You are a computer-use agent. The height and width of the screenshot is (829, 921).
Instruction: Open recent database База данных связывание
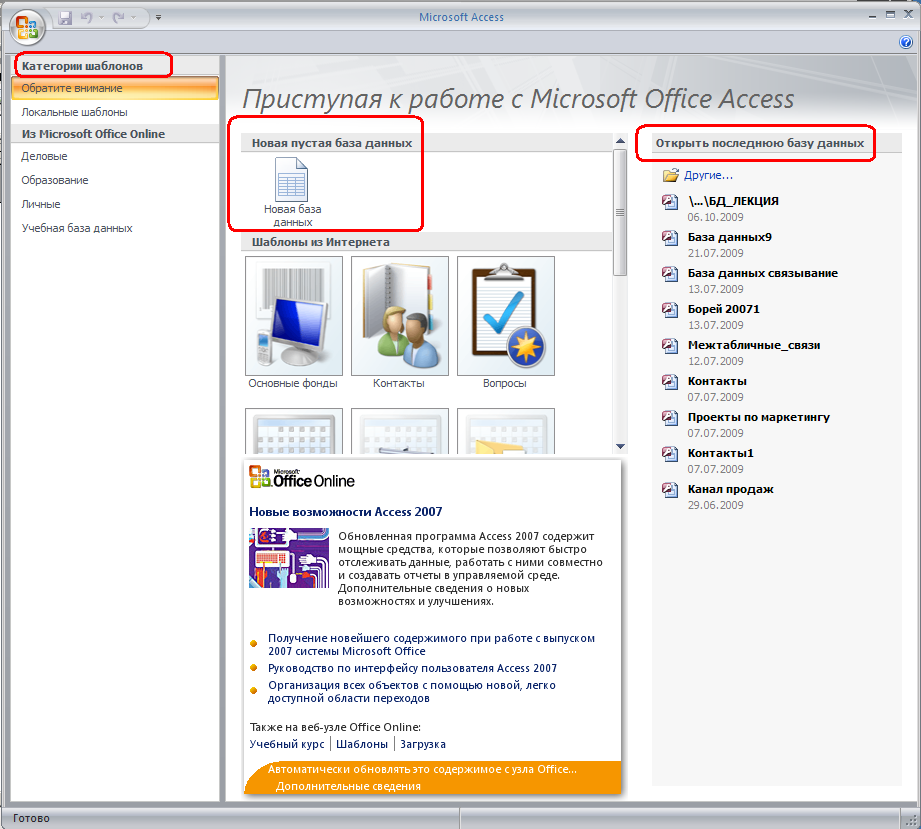pyautogui.click(x=762, y=273)
